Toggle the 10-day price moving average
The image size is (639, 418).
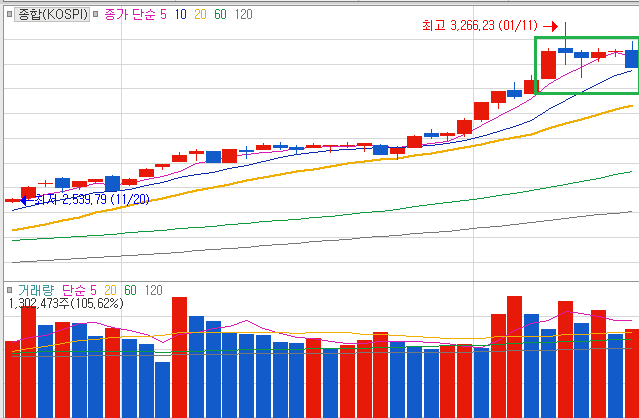[x=182, y=16]
